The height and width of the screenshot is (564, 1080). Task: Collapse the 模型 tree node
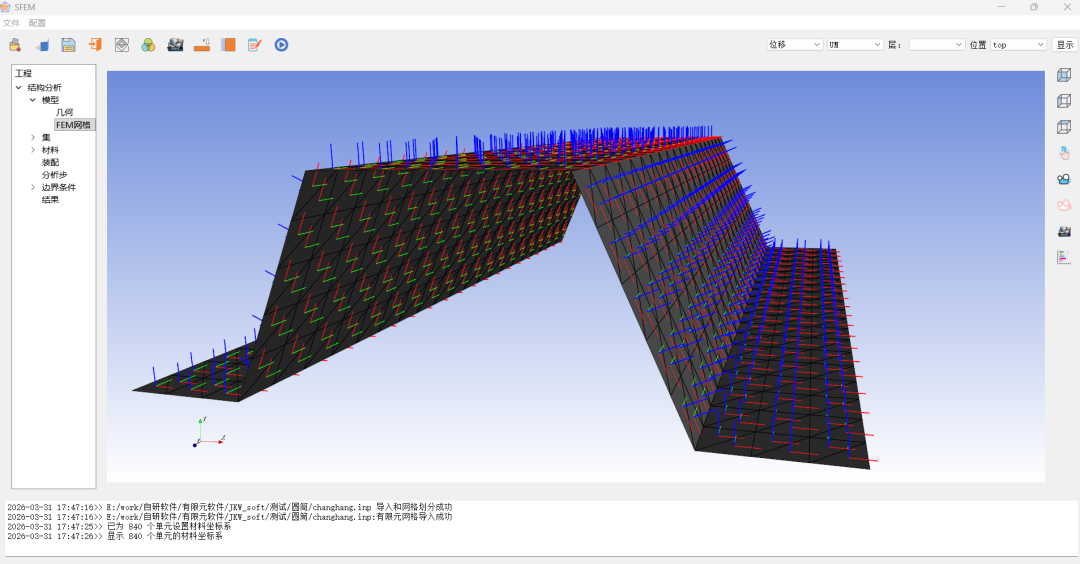click(32, 100)
